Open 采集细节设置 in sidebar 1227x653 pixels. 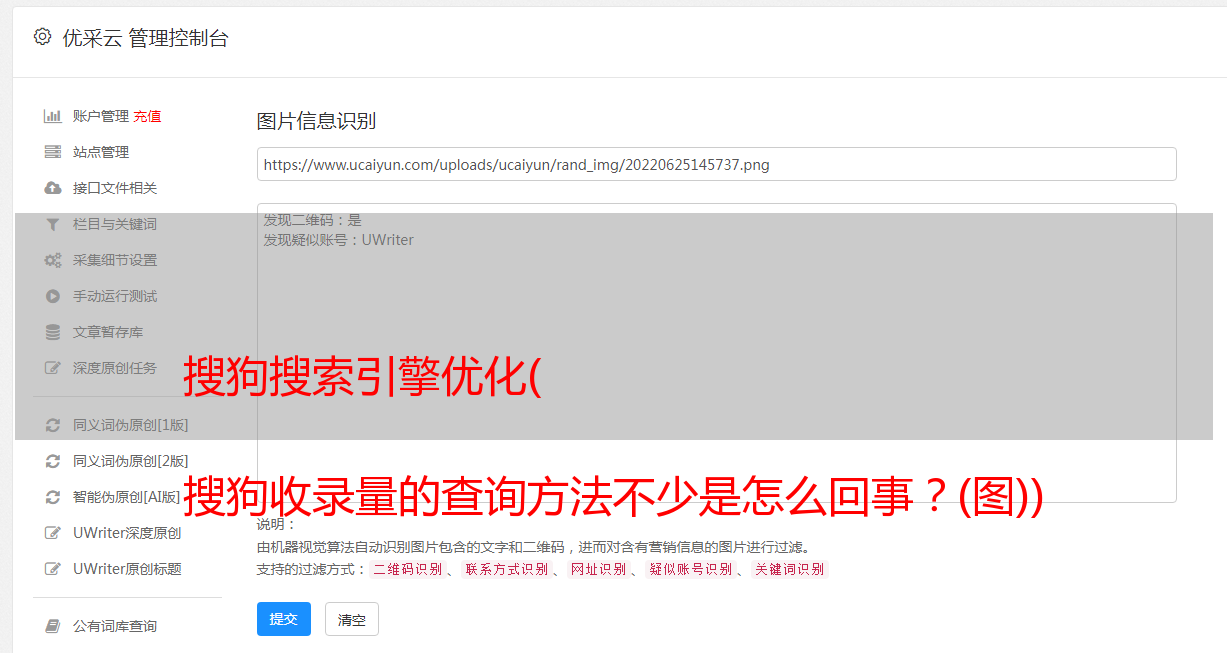click(x=115, y=260)
